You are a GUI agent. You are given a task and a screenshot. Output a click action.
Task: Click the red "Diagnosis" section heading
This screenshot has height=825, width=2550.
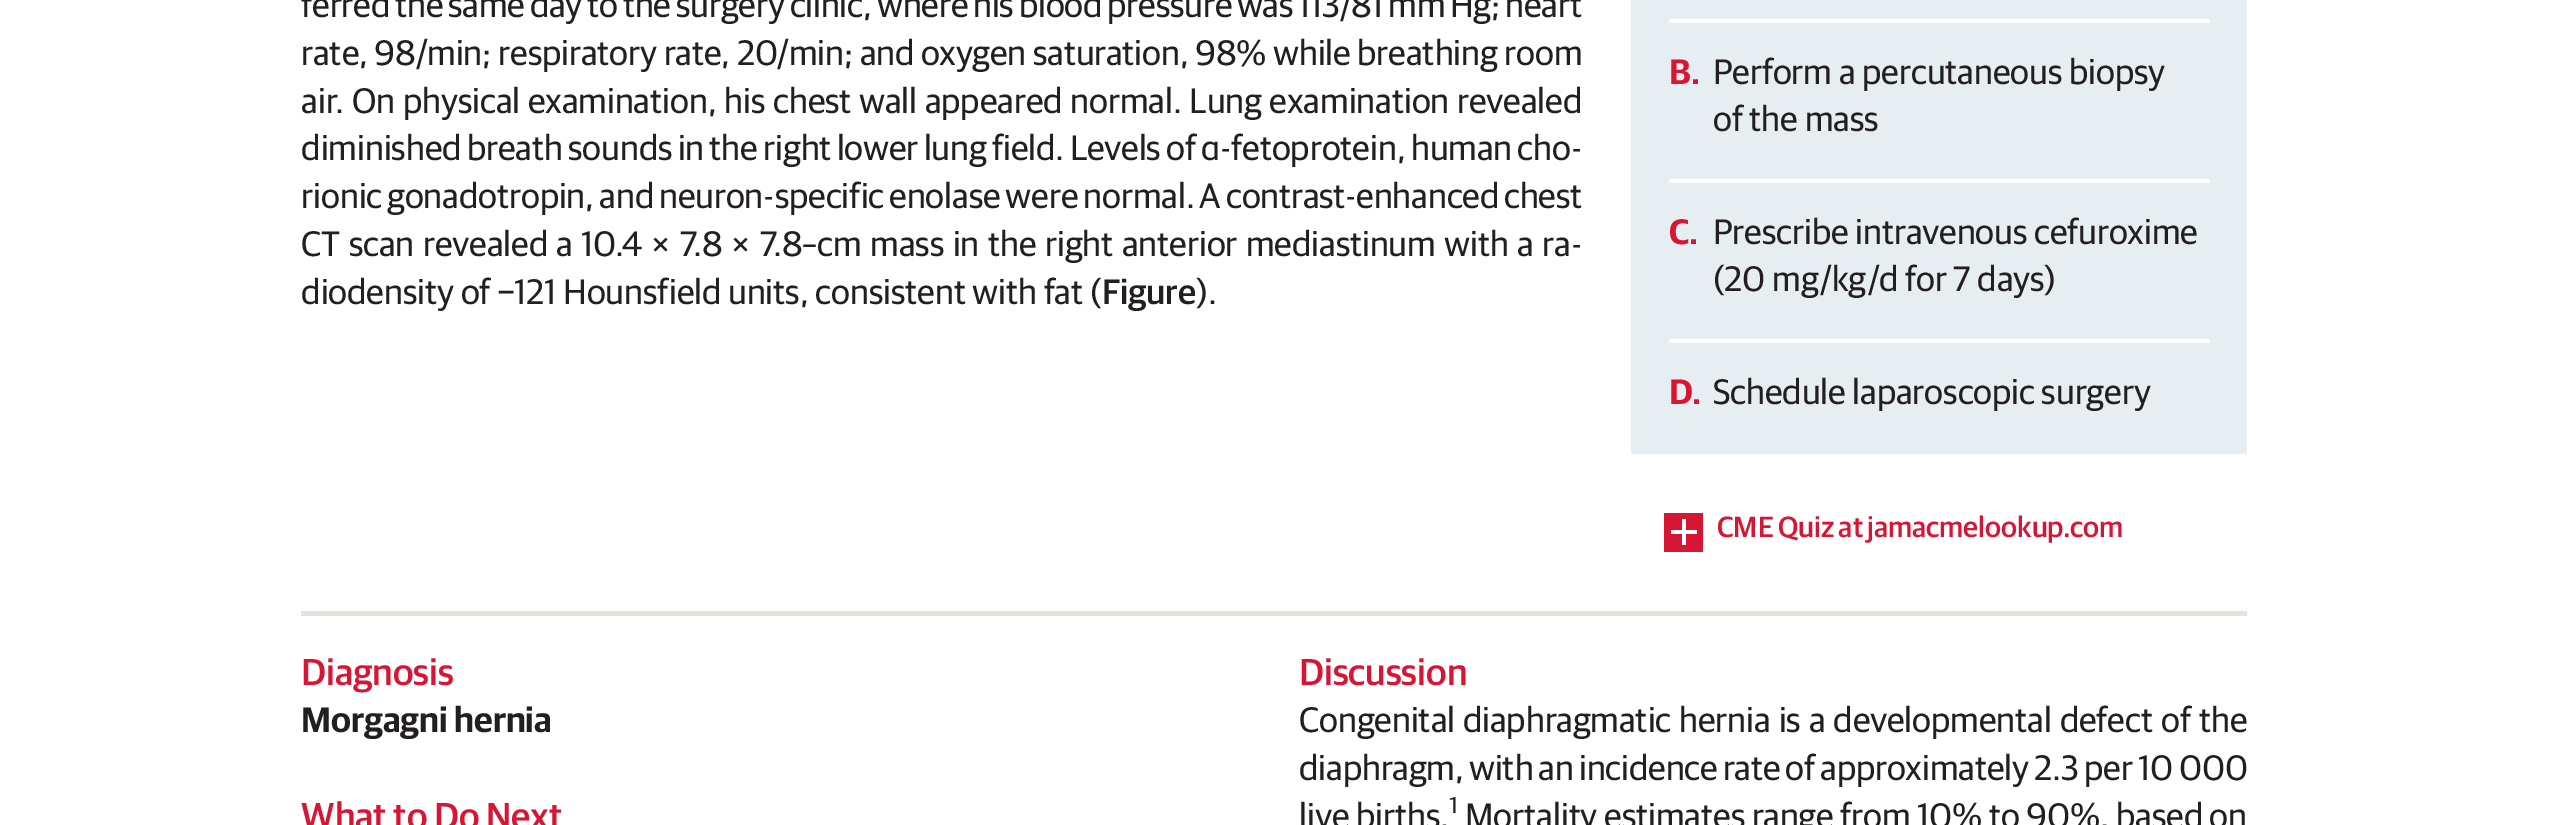(x=377, y=673)
